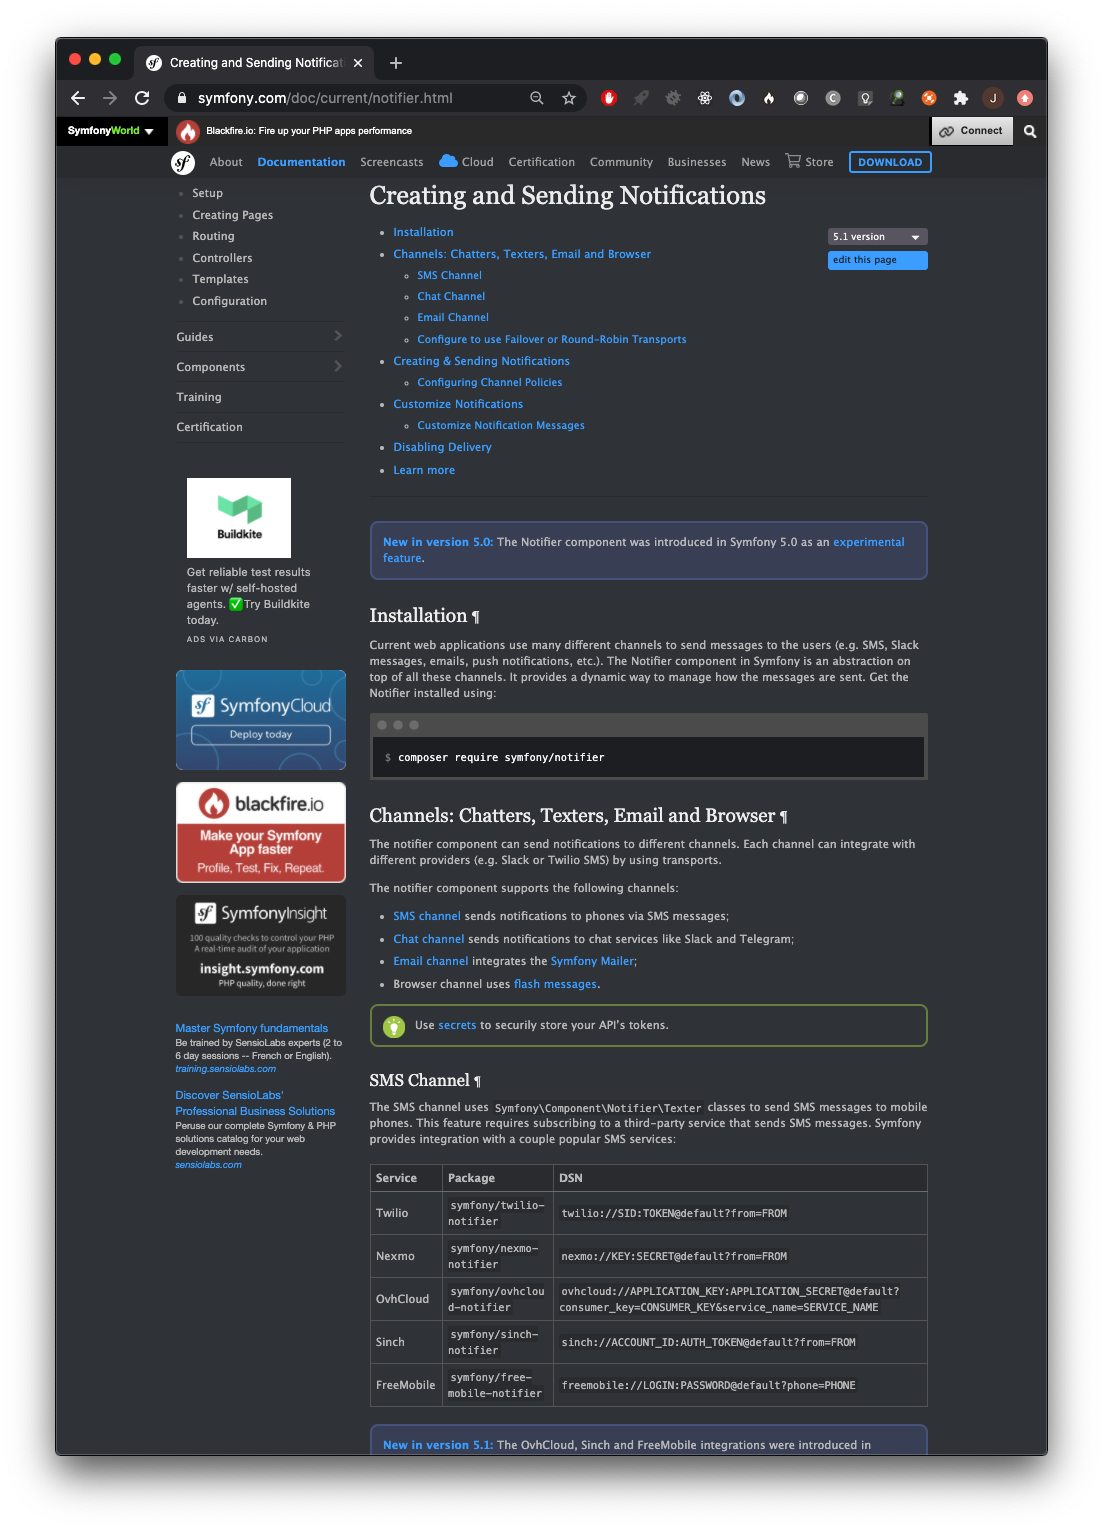Expand the SymfonyWorld dropdown
Screen dimensions: 1103x1529
pos(111,131)
